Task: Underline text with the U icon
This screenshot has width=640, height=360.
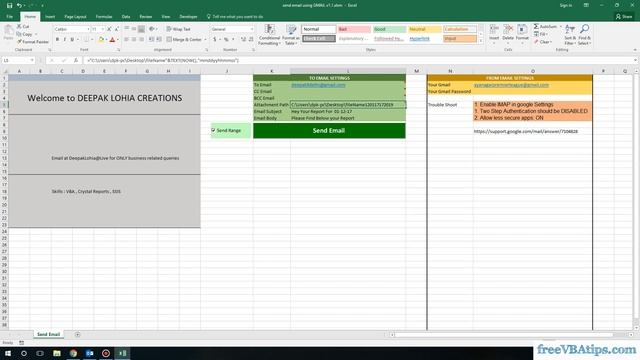Action: click(72, 40)
